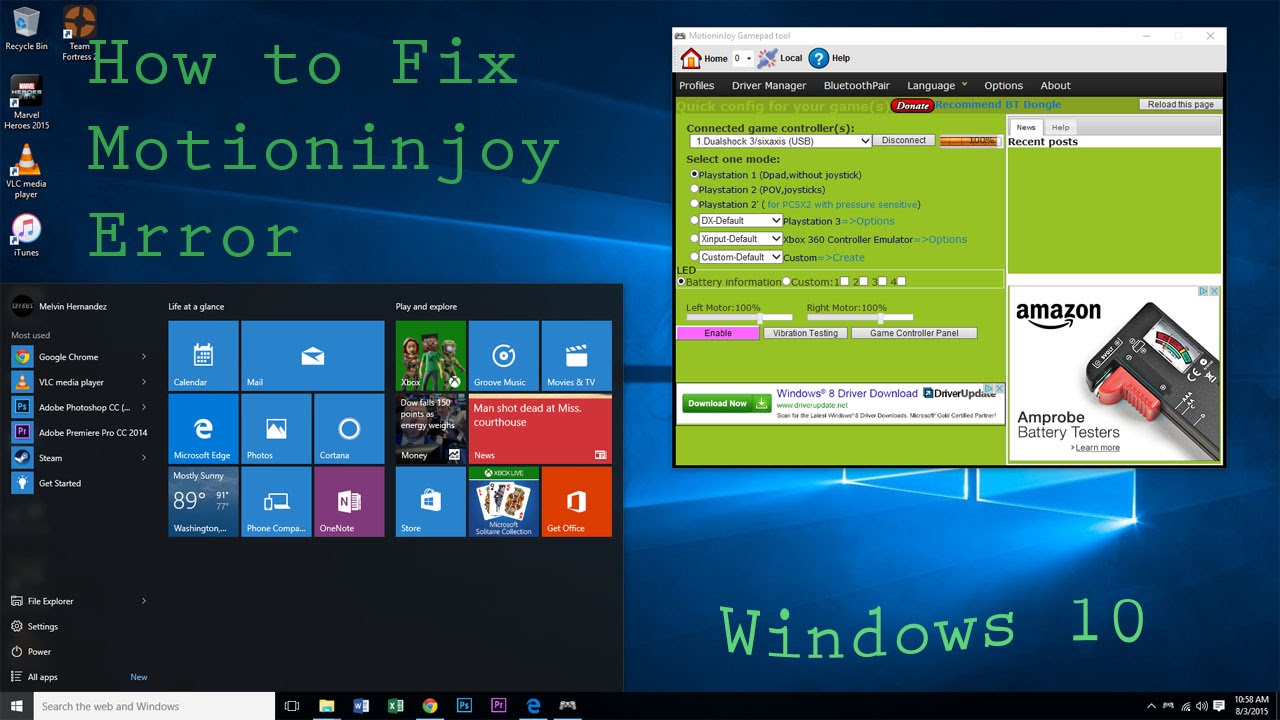The width and height of the screenshot is (1280, 720).
Task: Open Task View on the taskbar
Action: point(292,706)
